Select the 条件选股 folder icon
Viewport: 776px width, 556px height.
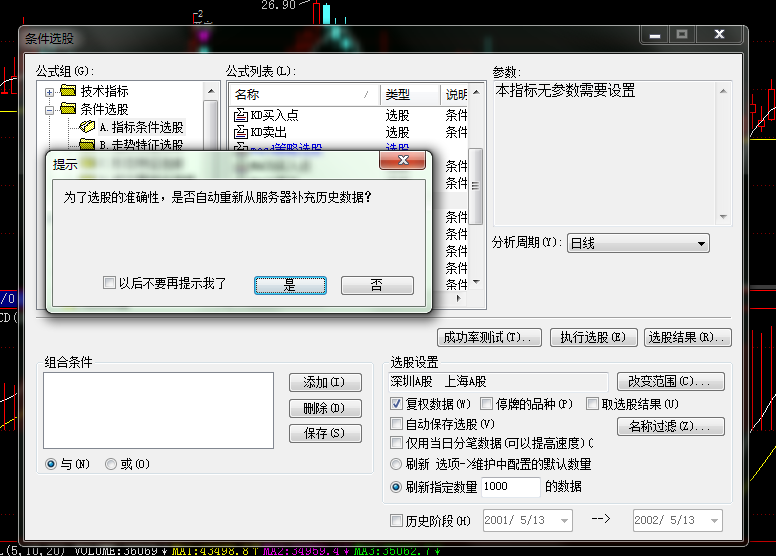pyautogui.click(x=68, y=108)
